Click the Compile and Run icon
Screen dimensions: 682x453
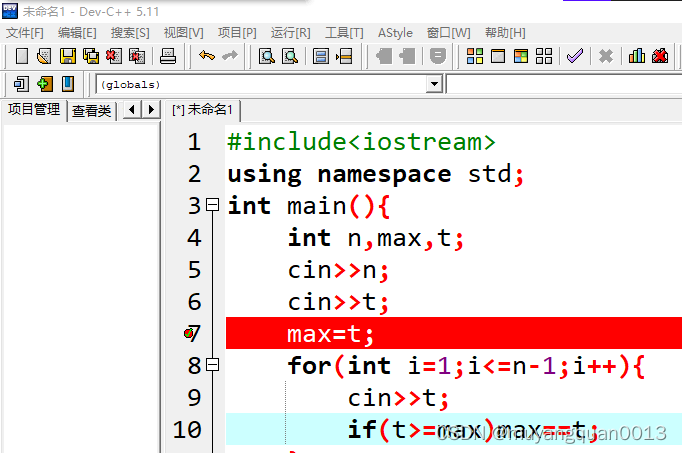(x=521, y=56)
